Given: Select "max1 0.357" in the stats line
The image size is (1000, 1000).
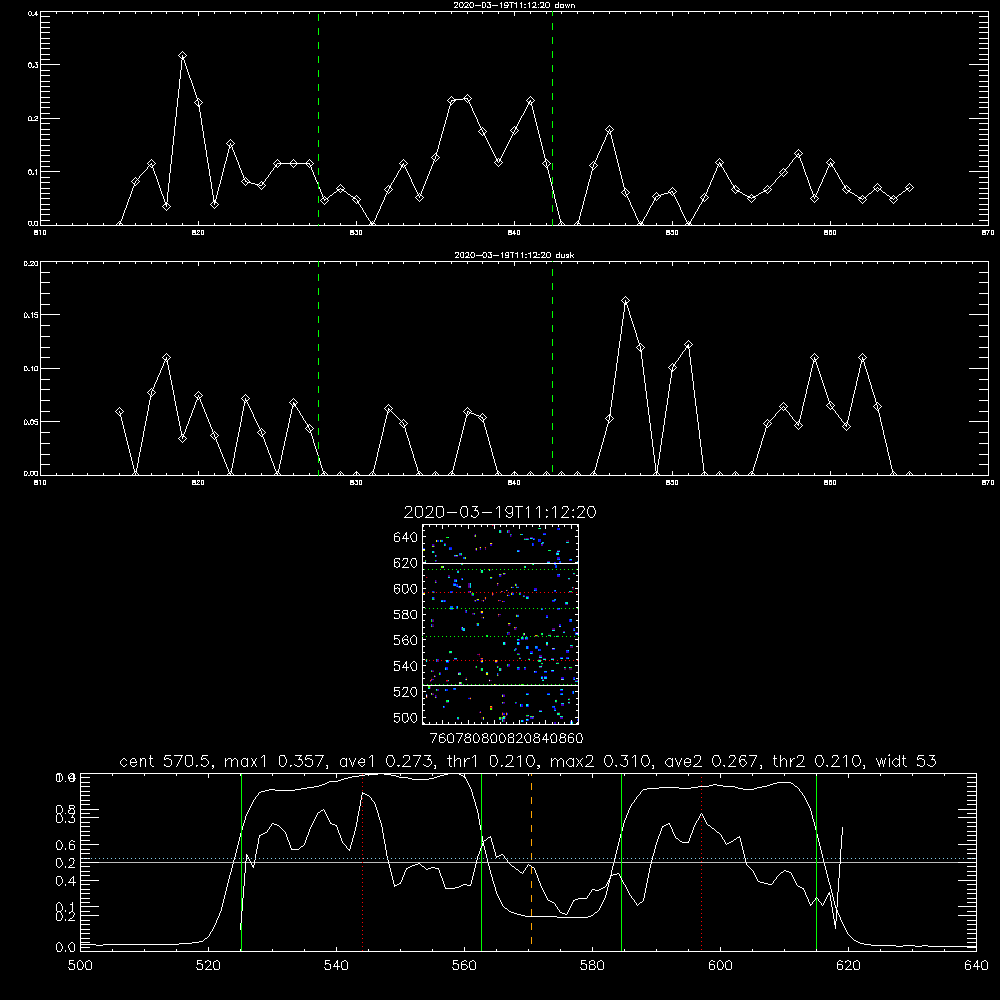Looking at the screenshot, I should [x=276, y=761].
